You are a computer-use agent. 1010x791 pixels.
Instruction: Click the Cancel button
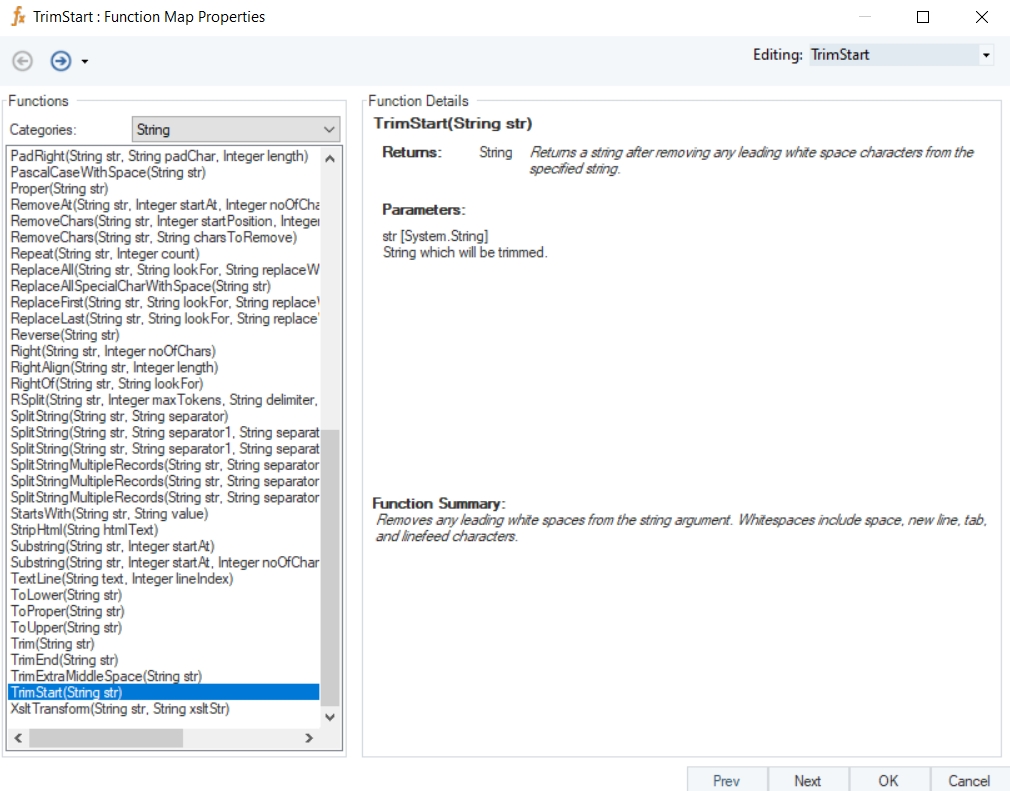click(x=969, y=780)
